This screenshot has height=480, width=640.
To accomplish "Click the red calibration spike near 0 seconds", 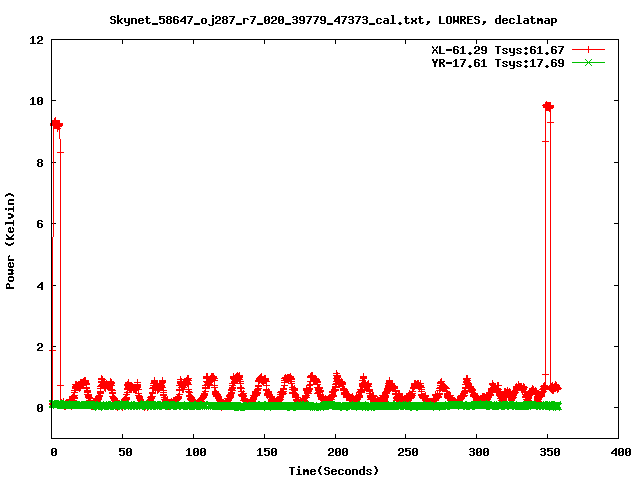I will [56, 261].
